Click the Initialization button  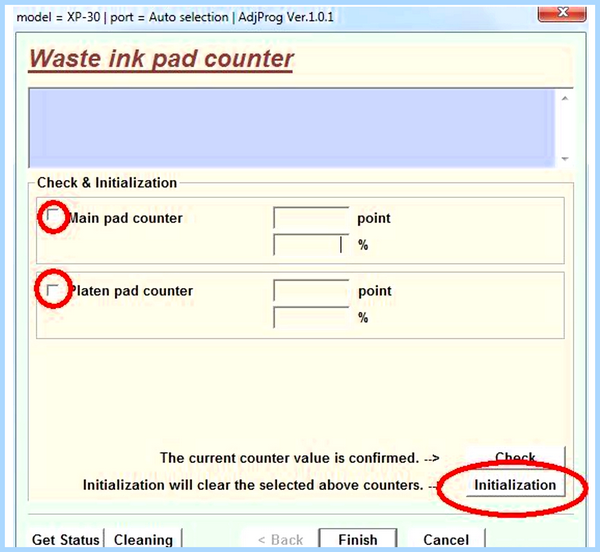(x=515, y=485)
